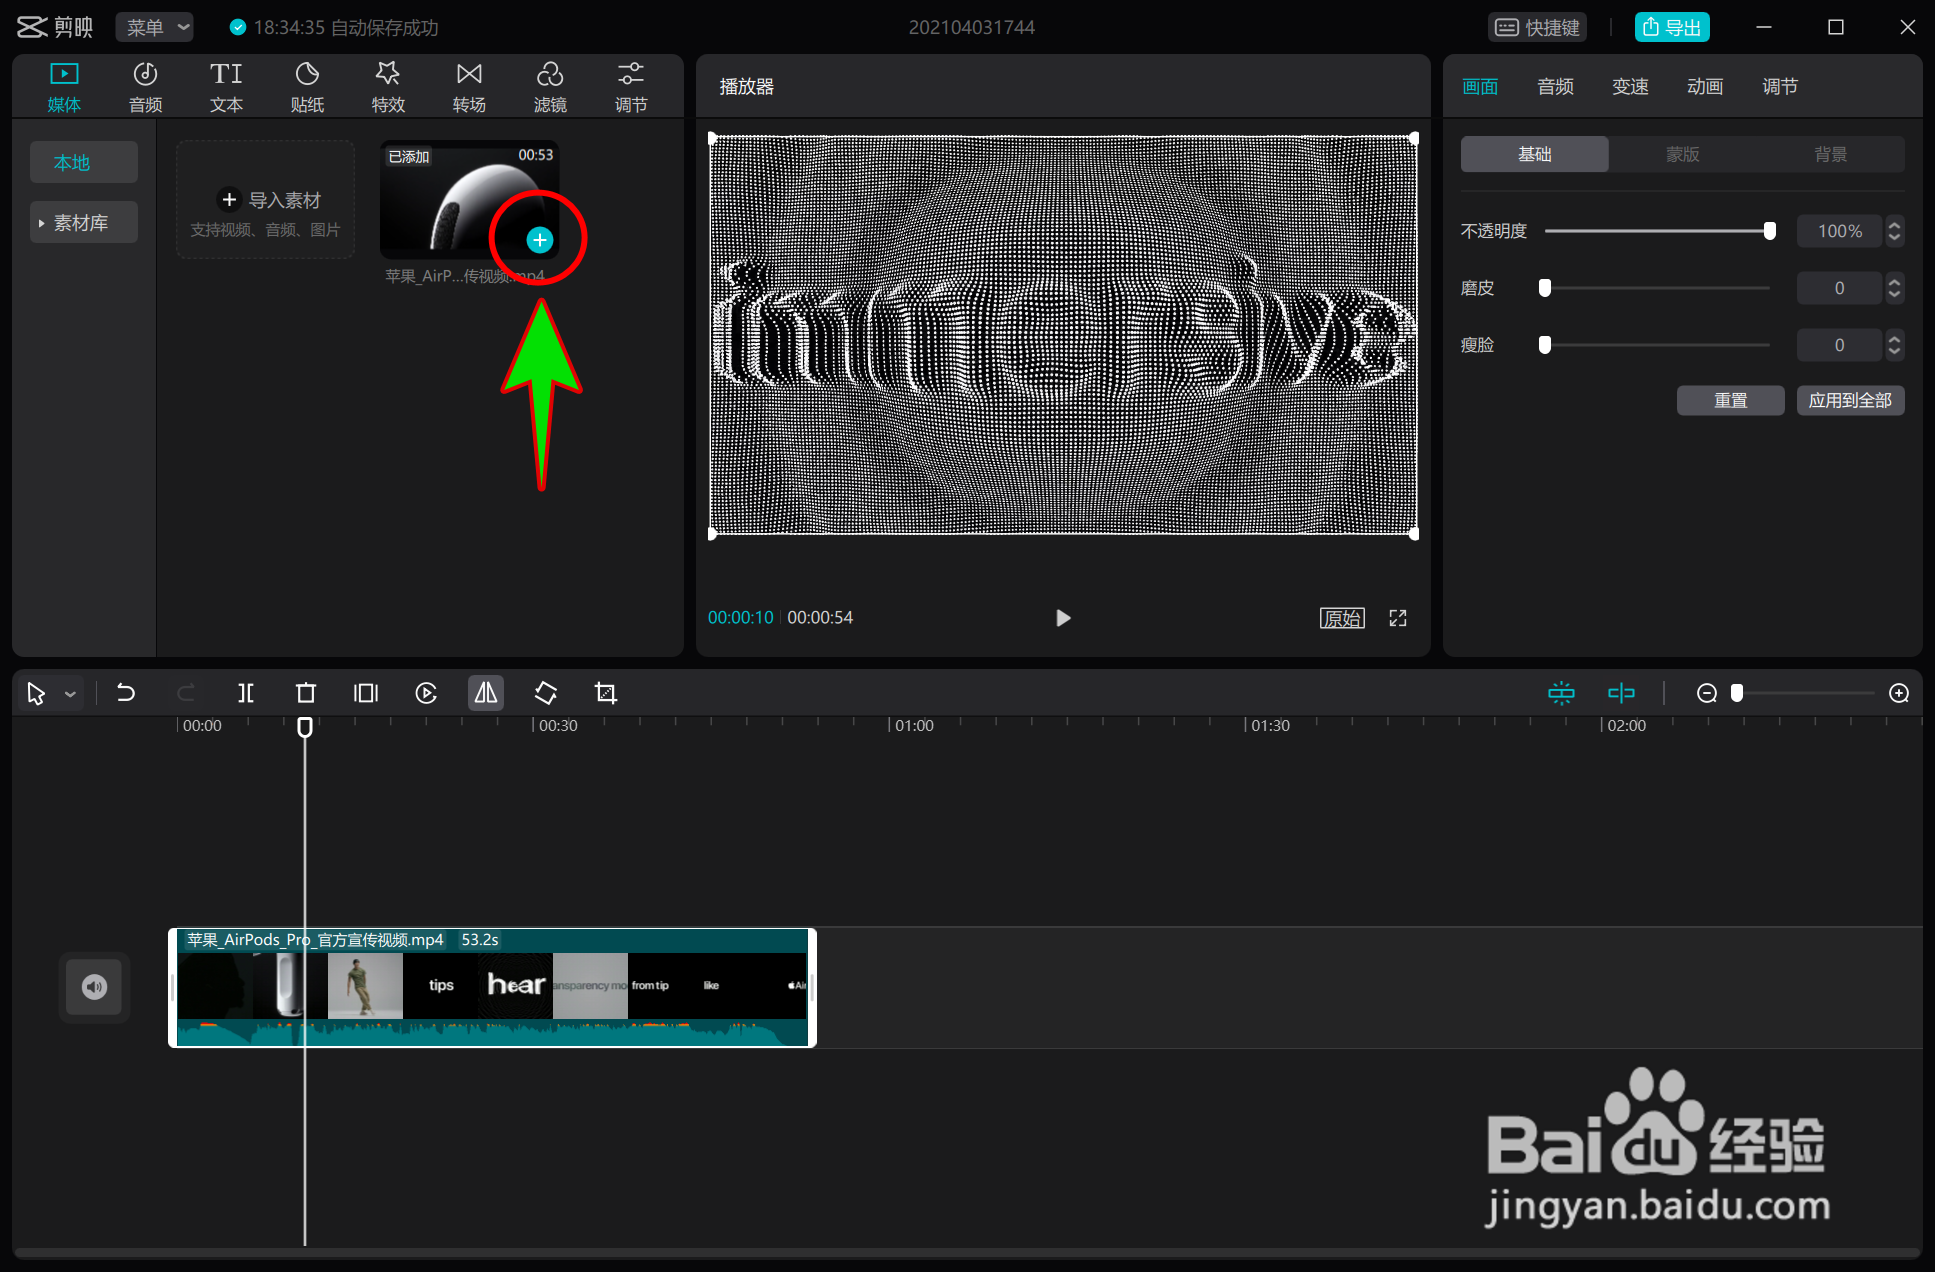
Task: Open the 快捷键 shortcuts panel
Action: (1538, 27)
